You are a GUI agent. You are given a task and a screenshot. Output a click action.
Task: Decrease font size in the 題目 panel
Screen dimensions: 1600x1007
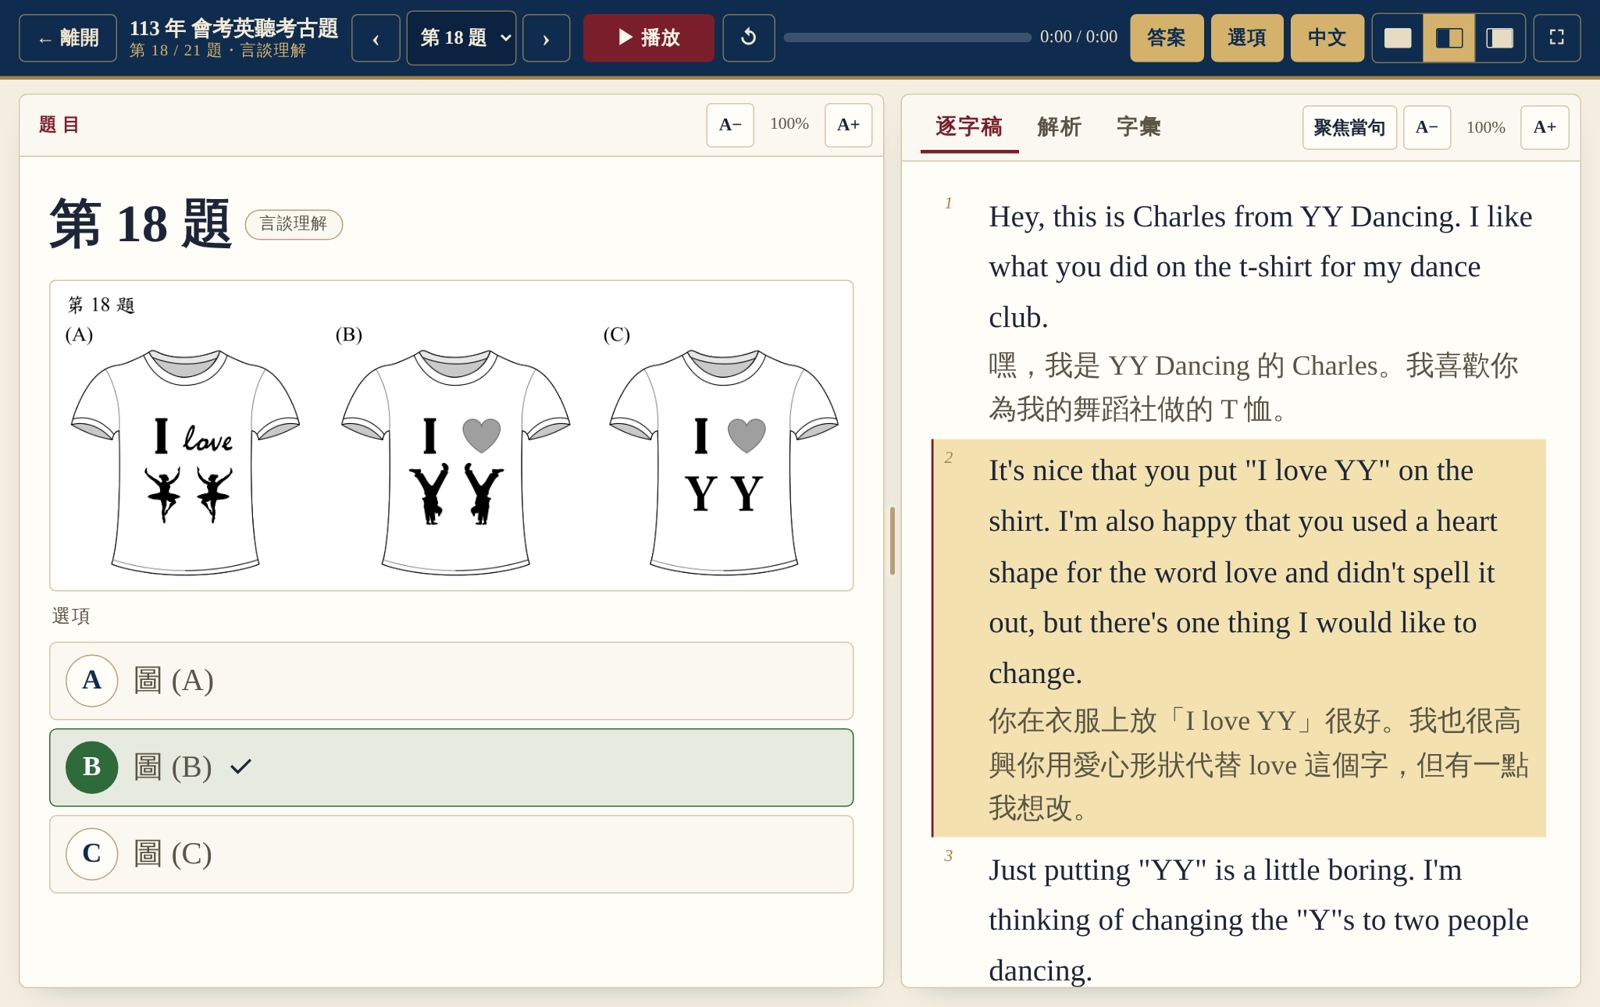click(x=730, y=125)
